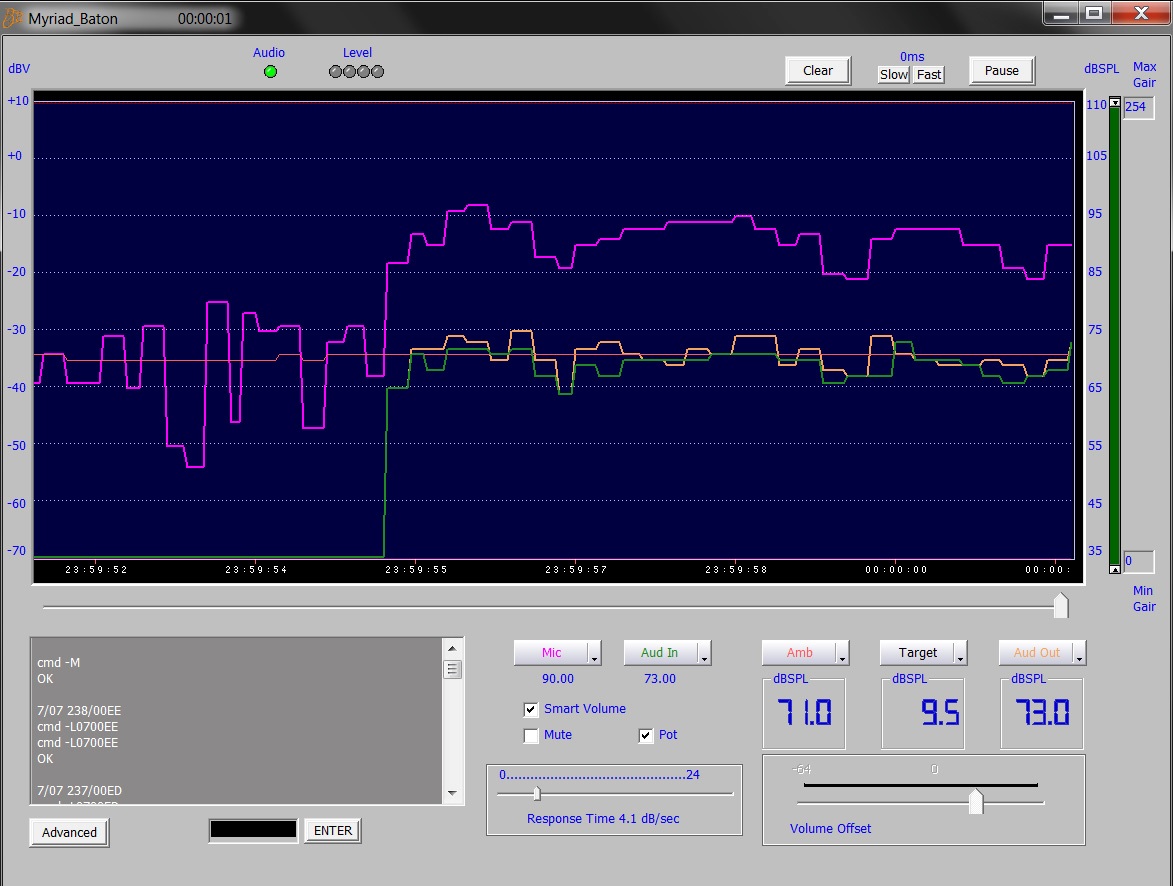This screenshot has height=886, width=1173.
Task: Click the log scrollbar thumb
Action: [x=452, y=669]
